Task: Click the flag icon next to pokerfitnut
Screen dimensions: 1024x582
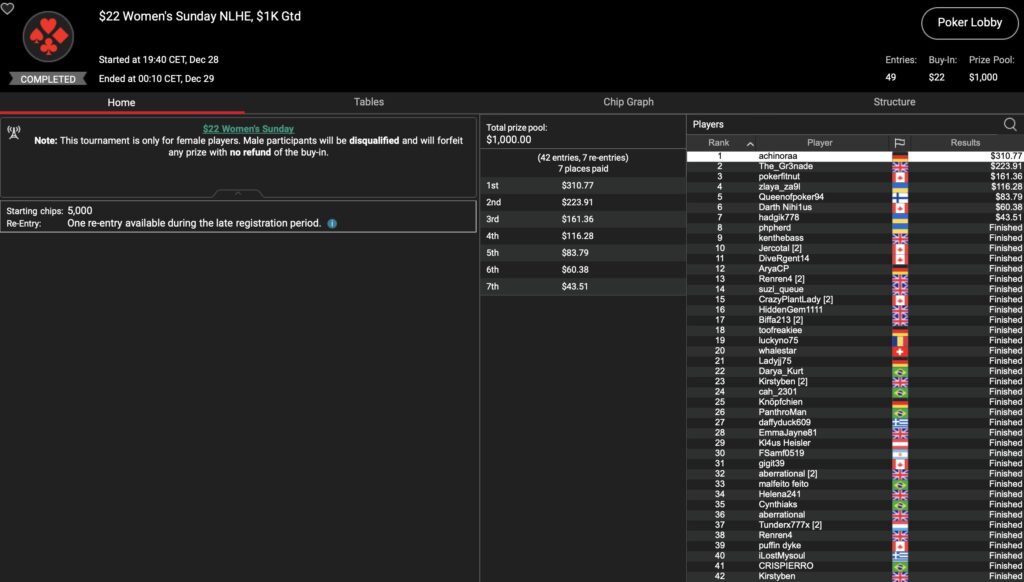Action: coord(899,176)
